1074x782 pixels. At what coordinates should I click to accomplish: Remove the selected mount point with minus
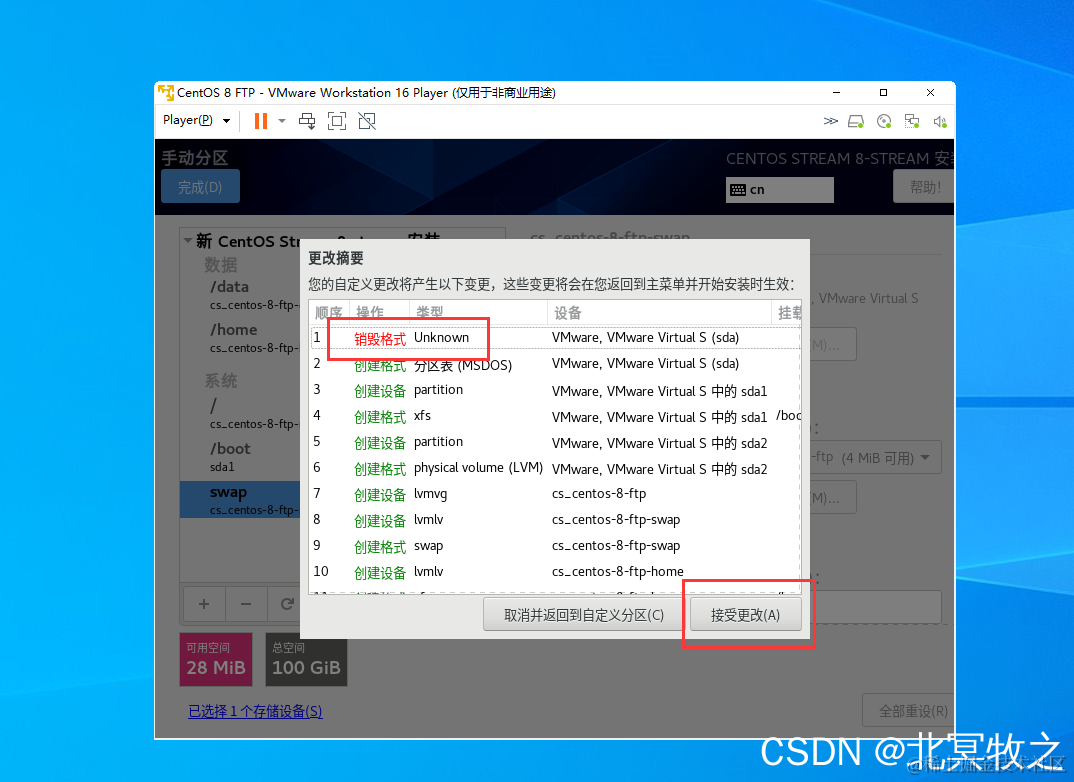click(246, 604)
